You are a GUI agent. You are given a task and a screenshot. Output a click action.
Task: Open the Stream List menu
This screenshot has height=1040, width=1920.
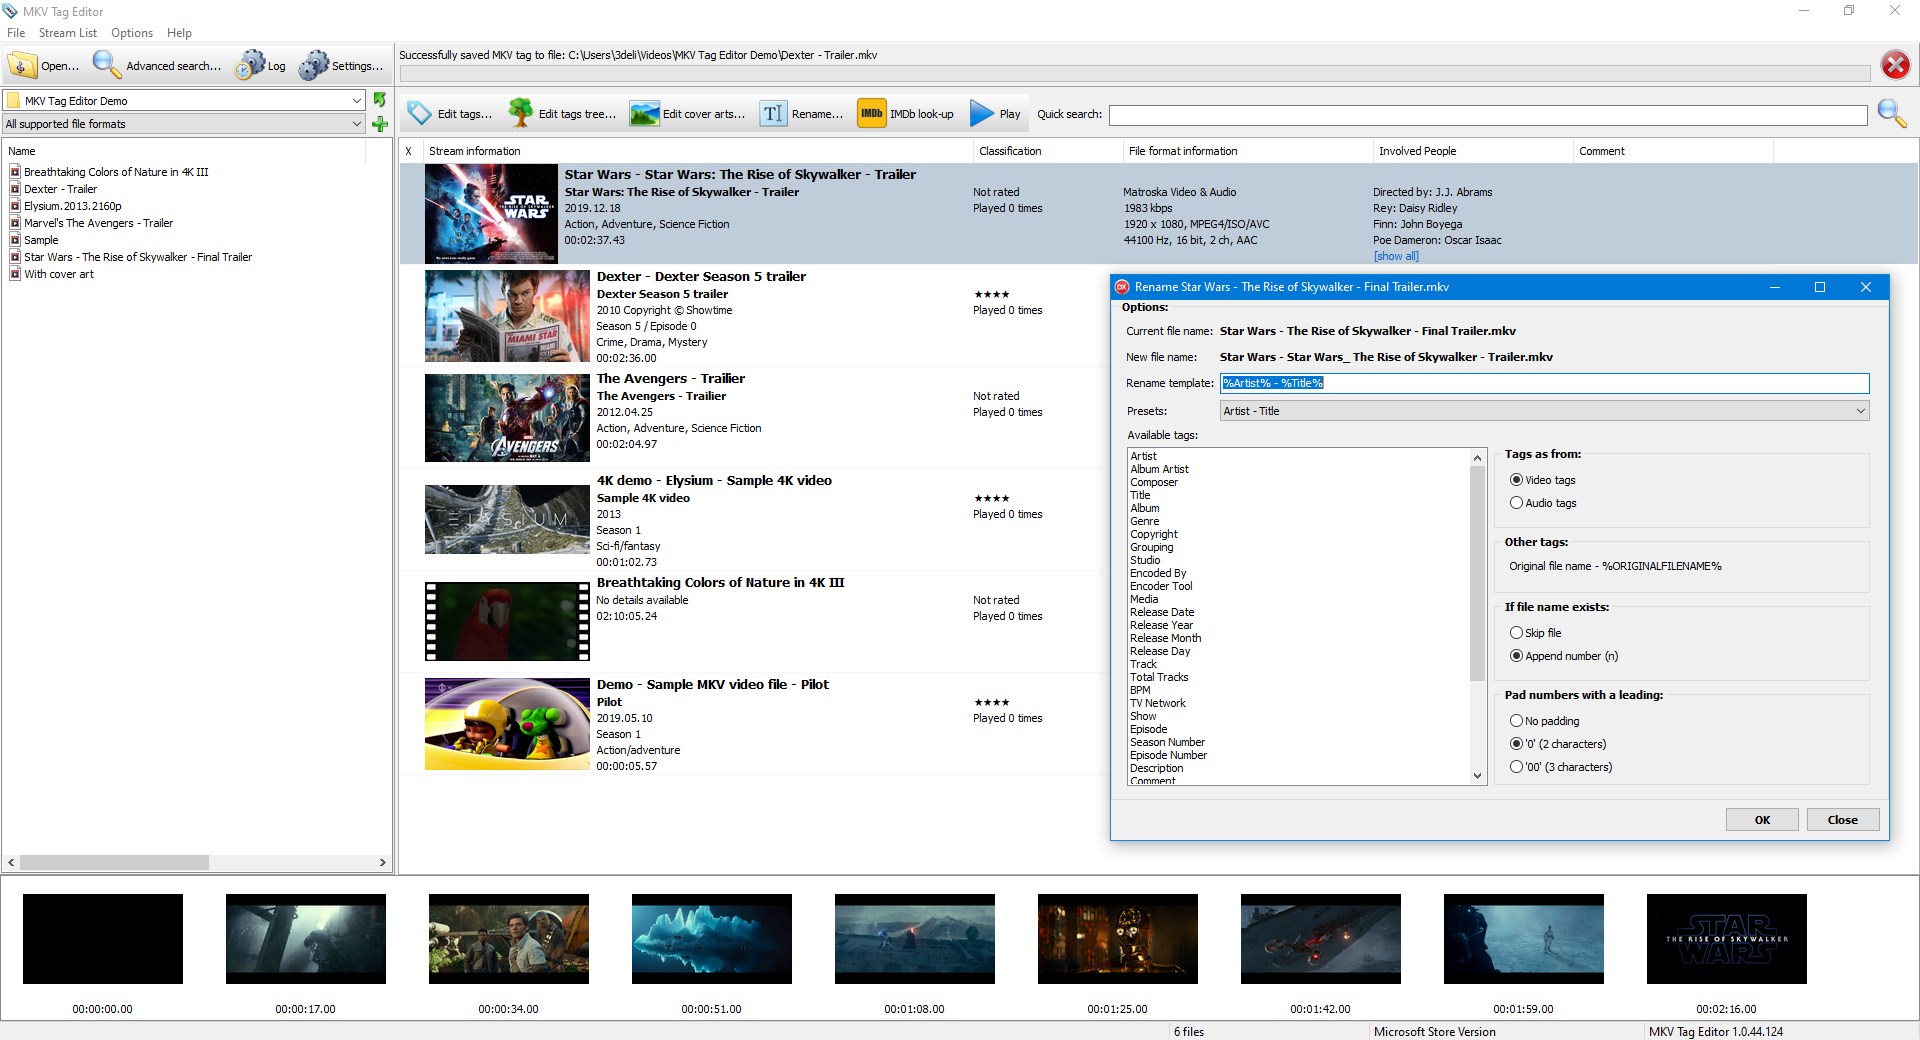(68, 32)
